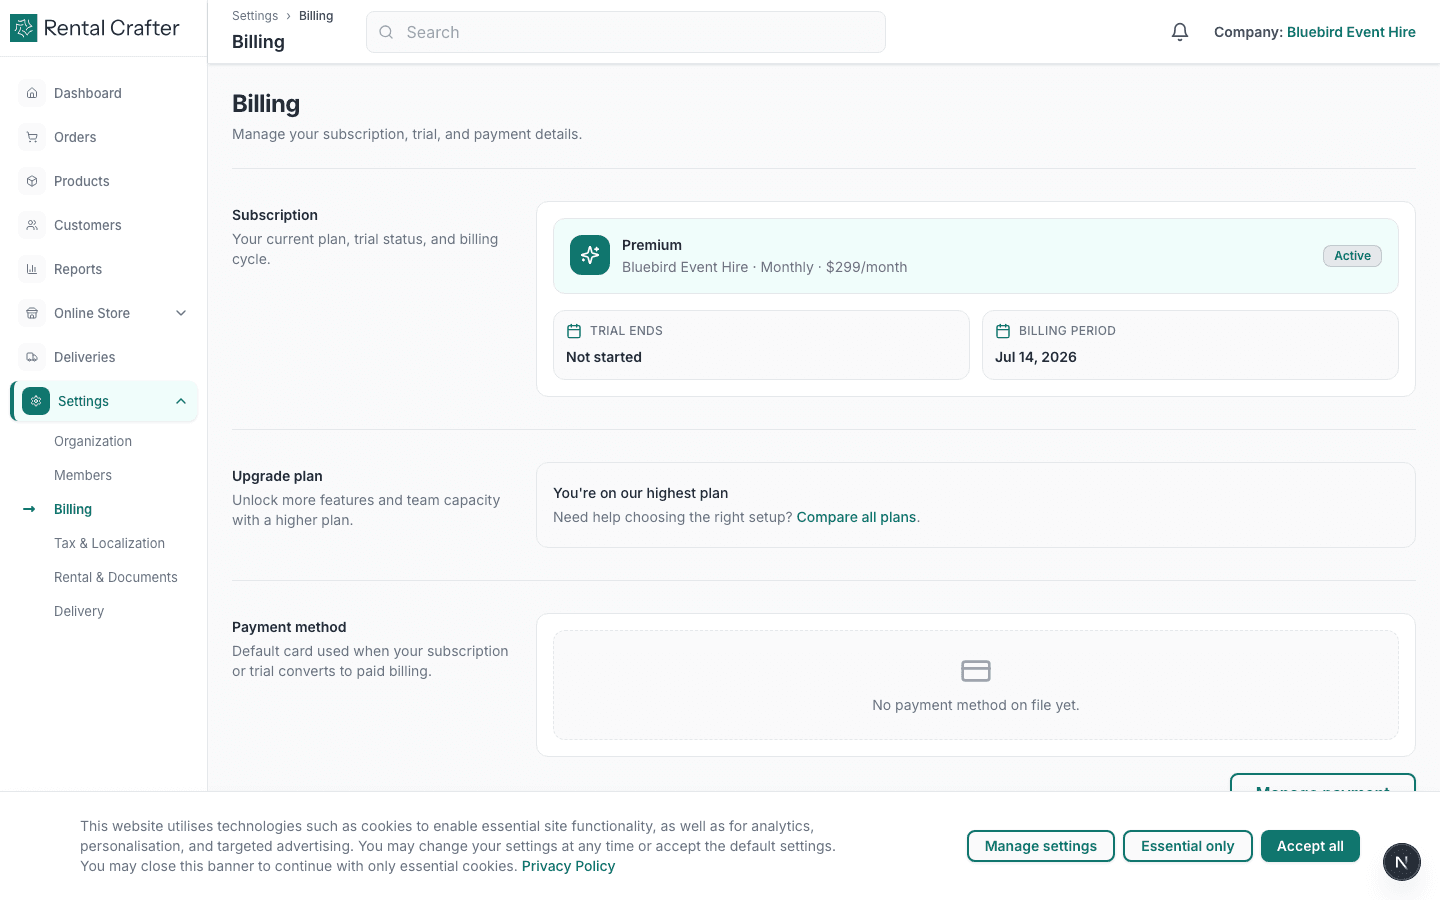The height and width of the screenshot is (900, 1440).
Task: Click the Customers people icon
Action: point(32,225)
